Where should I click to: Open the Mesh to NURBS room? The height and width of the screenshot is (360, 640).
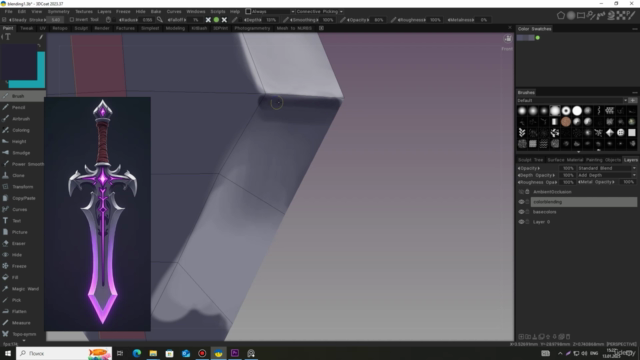coord(294,28)
